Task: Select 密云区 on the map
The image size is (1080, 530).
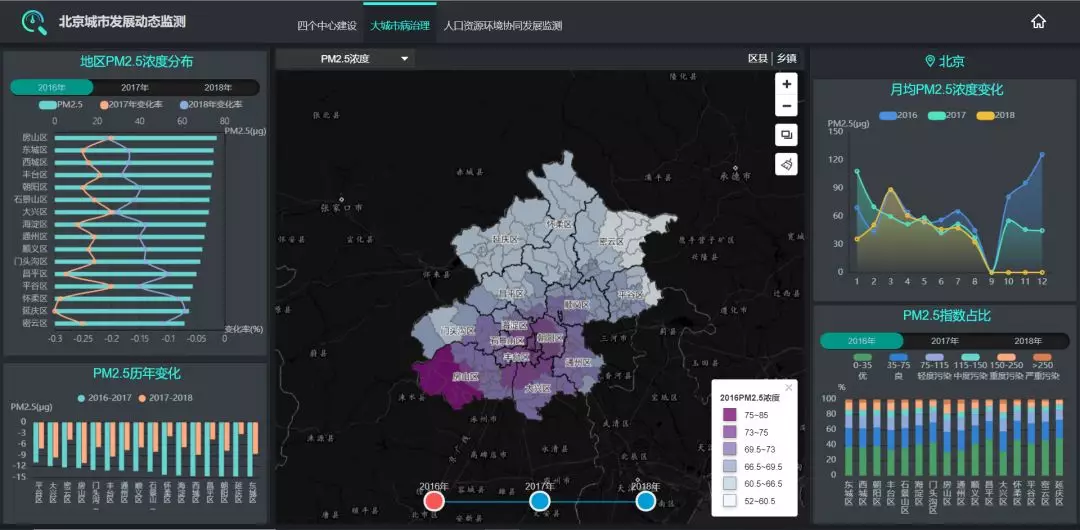Action: [x=611, y=242]
